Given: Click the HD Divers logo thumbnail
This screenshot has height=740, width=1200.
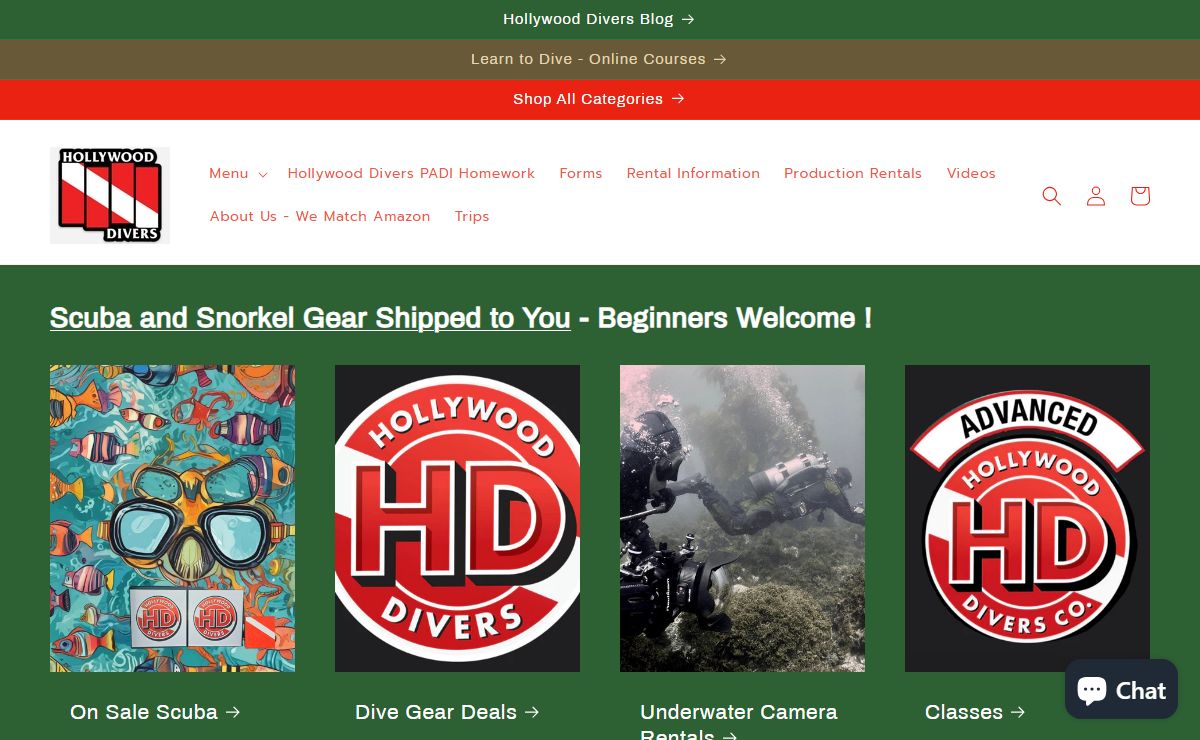Looking at the screenshot, I should pyautogui.click(x=457, y=518).
